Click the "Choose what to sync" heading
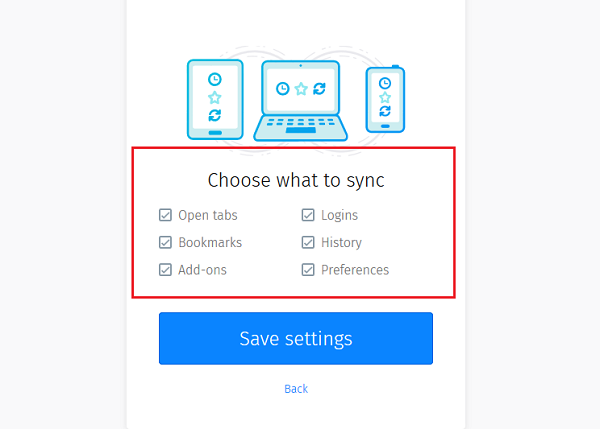Screen dimensions: 600x429 click(296, 181)
